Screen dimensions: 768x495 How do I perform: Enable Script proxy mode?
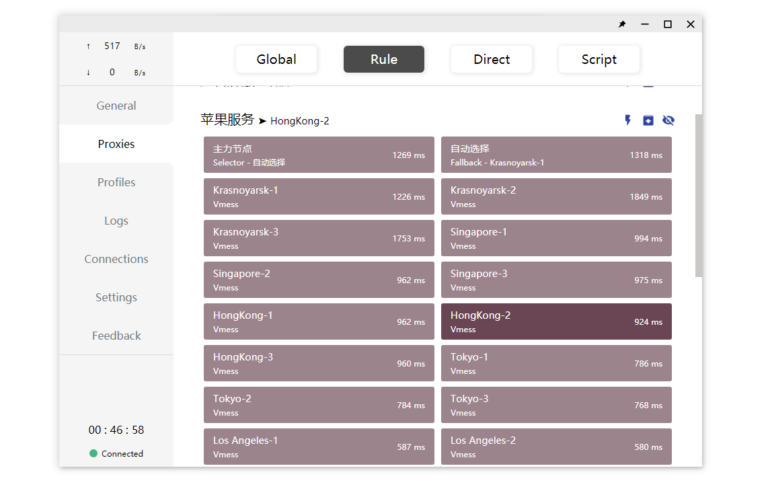tap(599, 59)
